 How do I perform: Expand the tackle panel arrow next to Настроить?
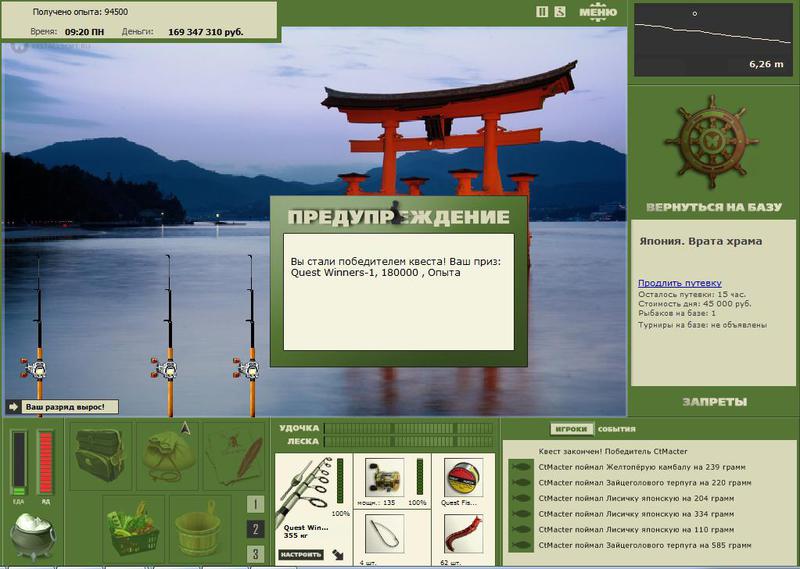pos(338,554)
